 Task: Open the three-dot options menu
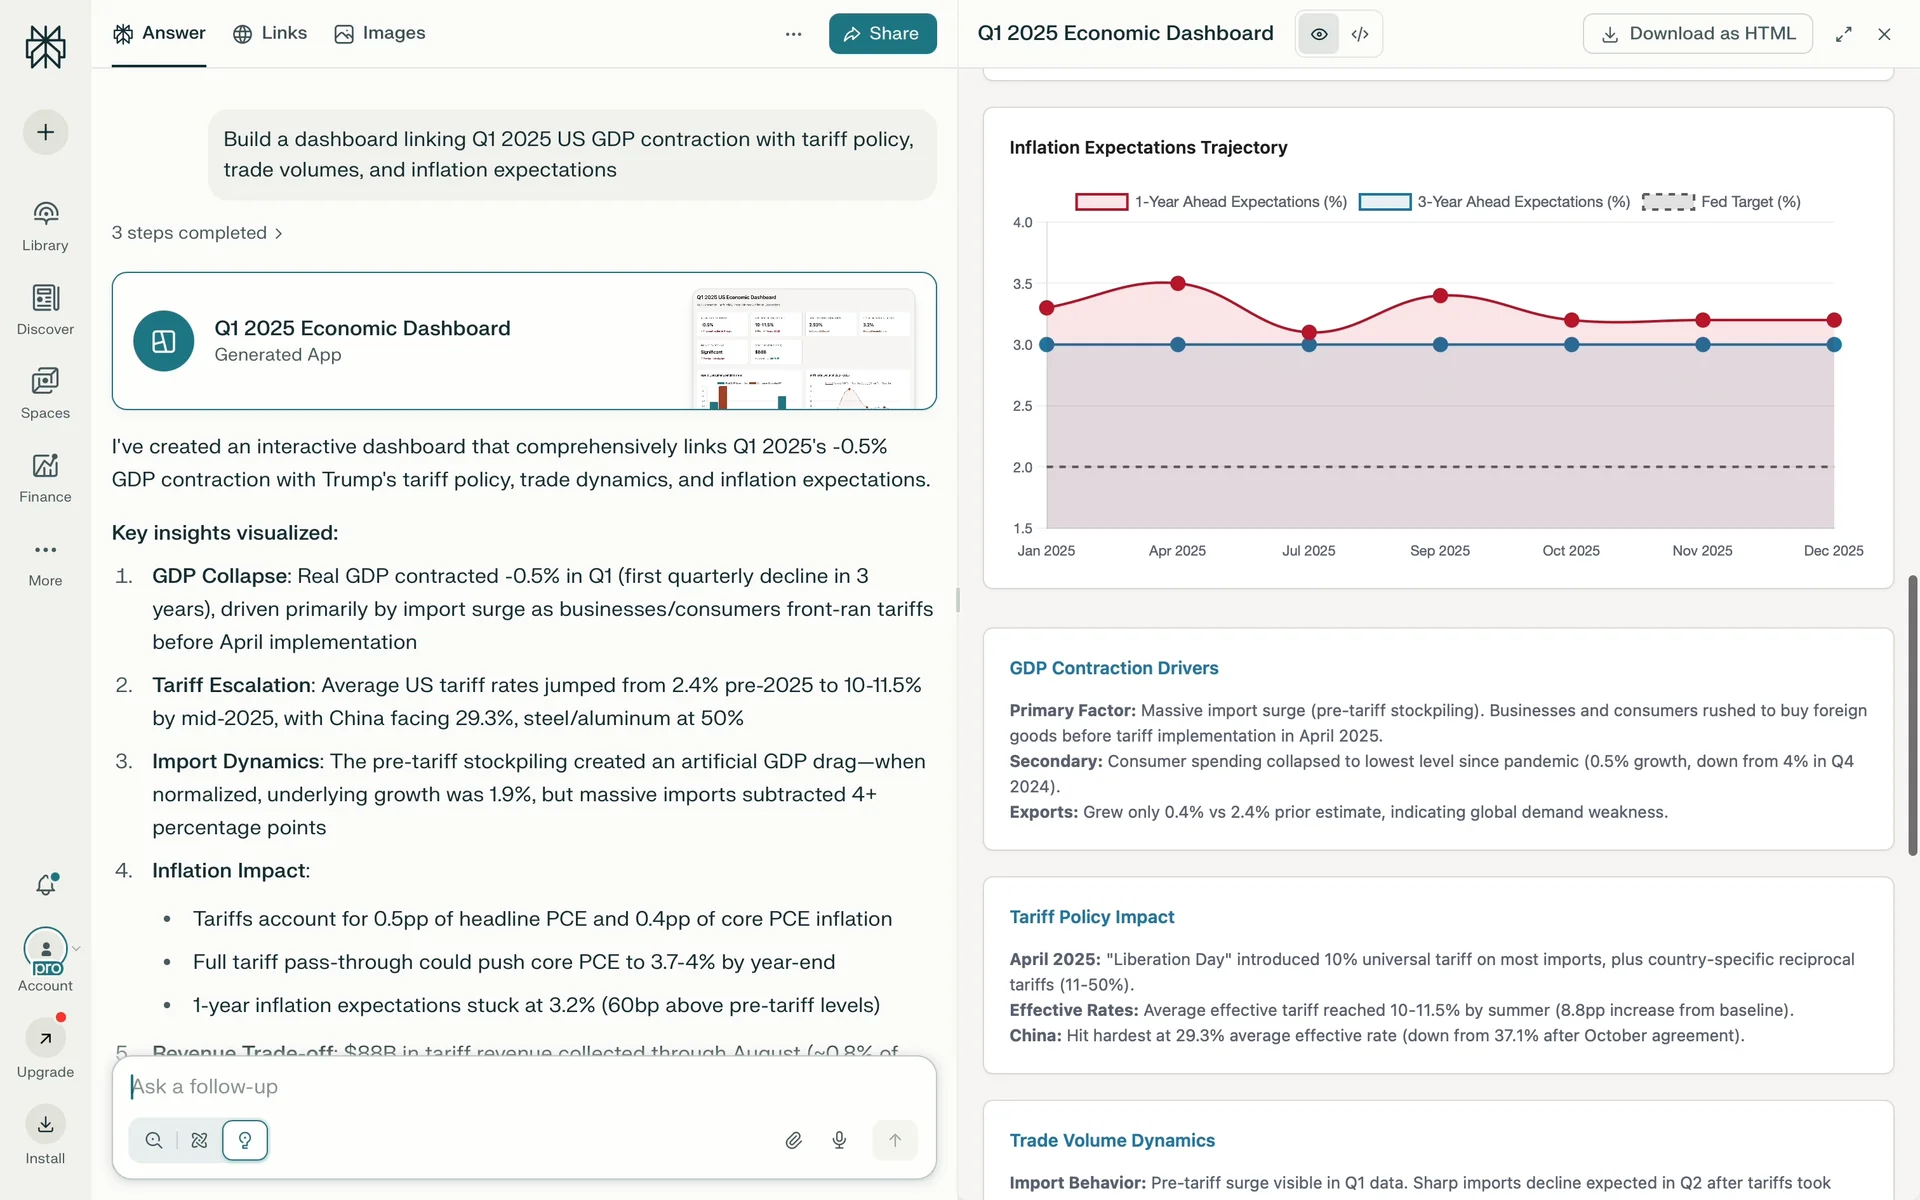point(794,34)
